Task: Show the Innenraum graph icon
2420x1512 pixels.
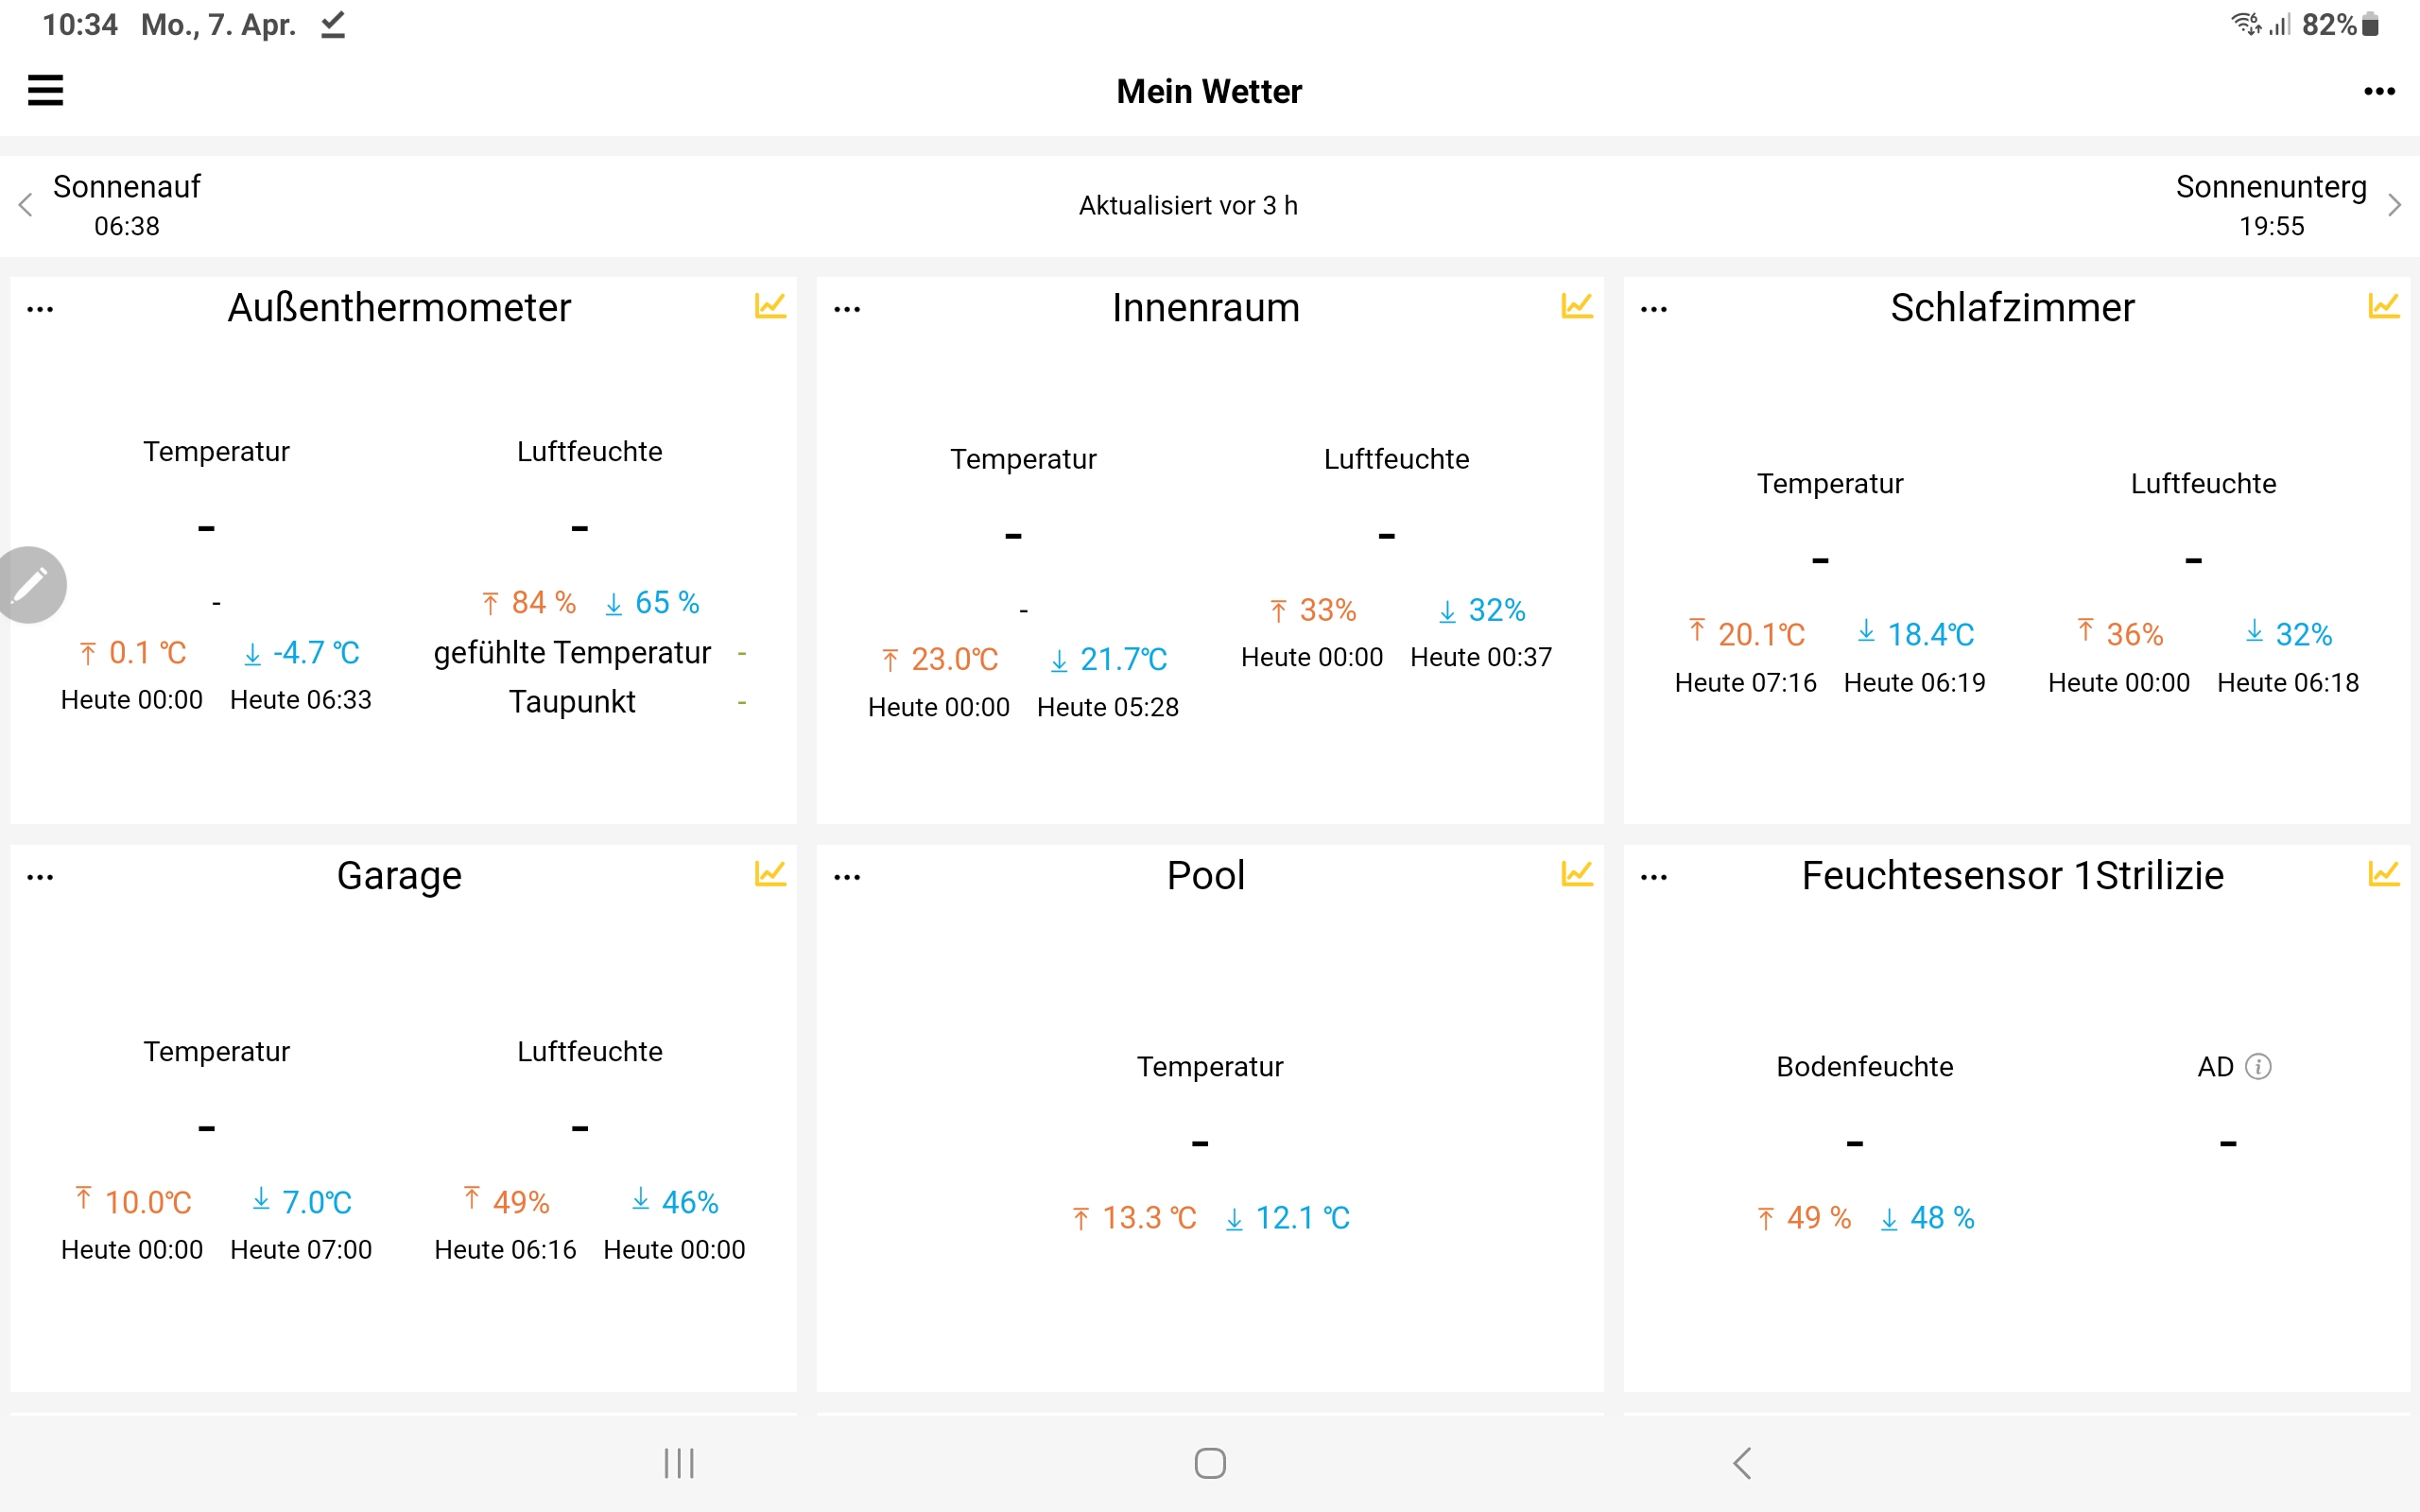Action: pyautogui.click(x=1577, y=306)
